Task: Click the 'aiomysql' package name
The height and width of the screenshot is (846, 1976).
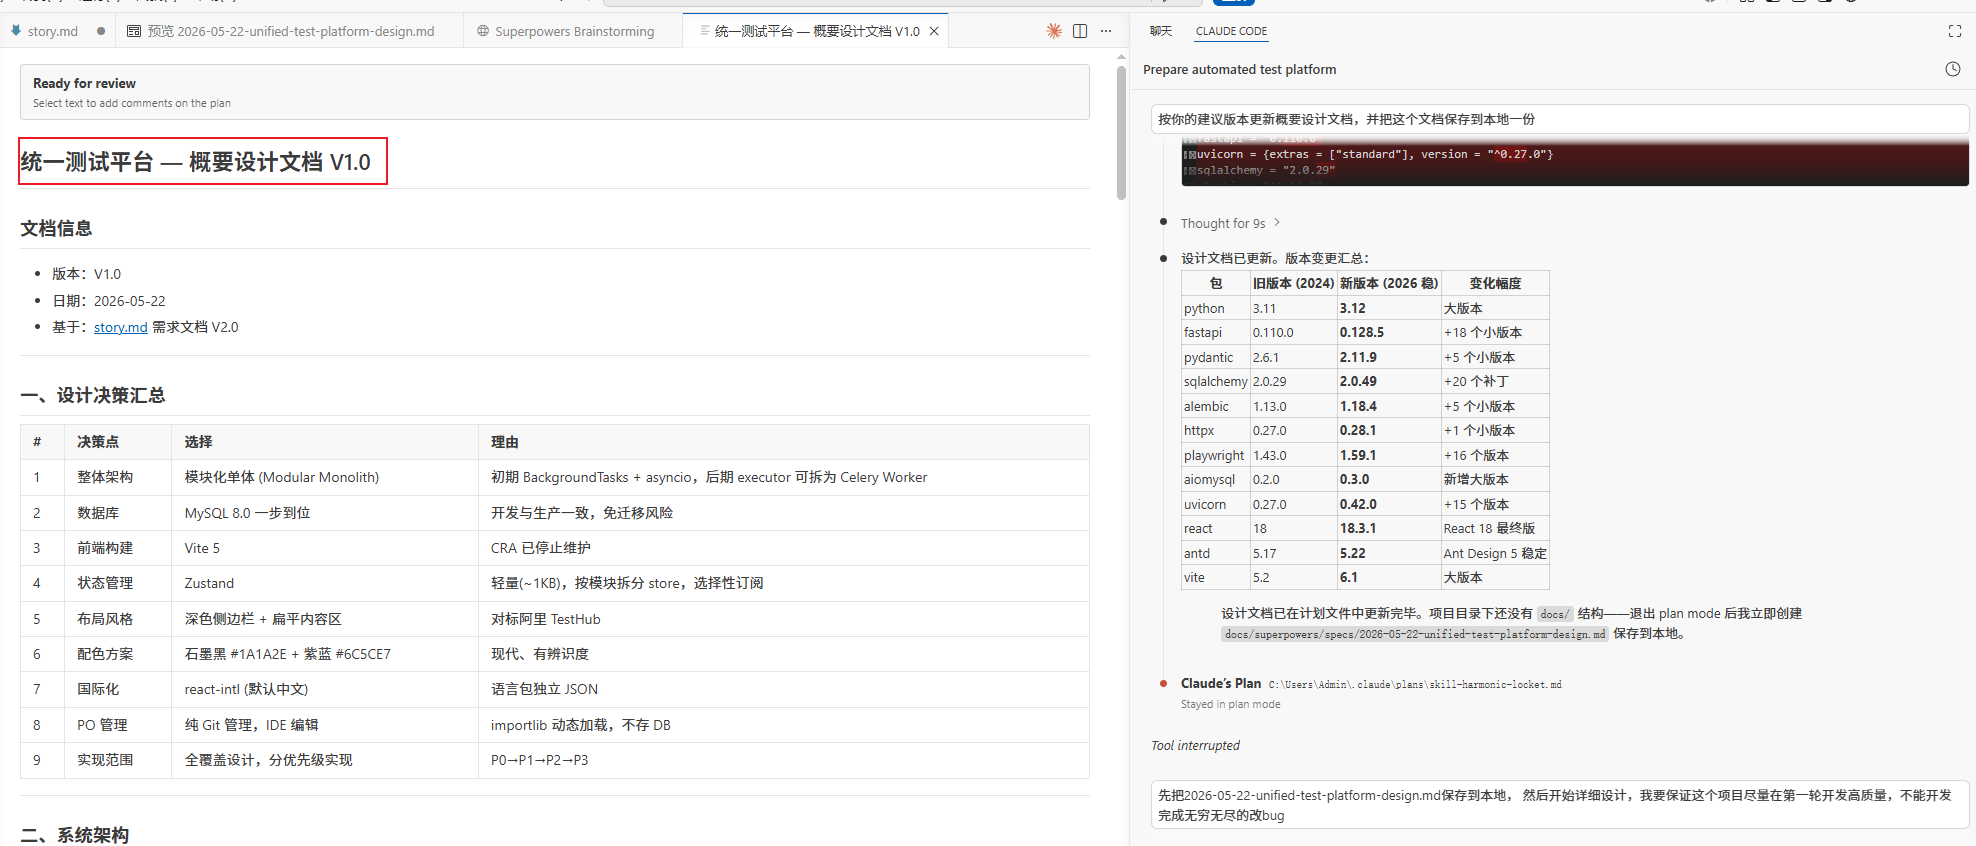Action: [x=1209, y=479]
